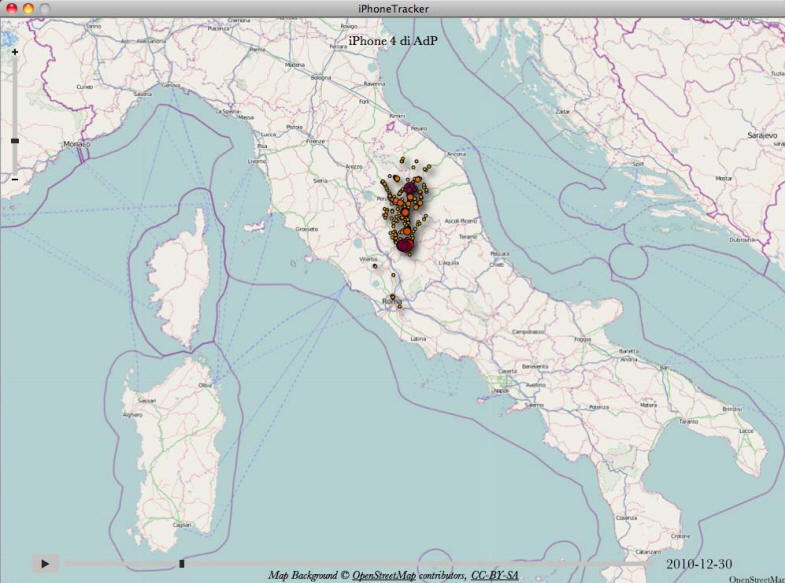Click the Monaco label on the map
The height and width of the screenshot is (583, 785).
click(77, 144)
